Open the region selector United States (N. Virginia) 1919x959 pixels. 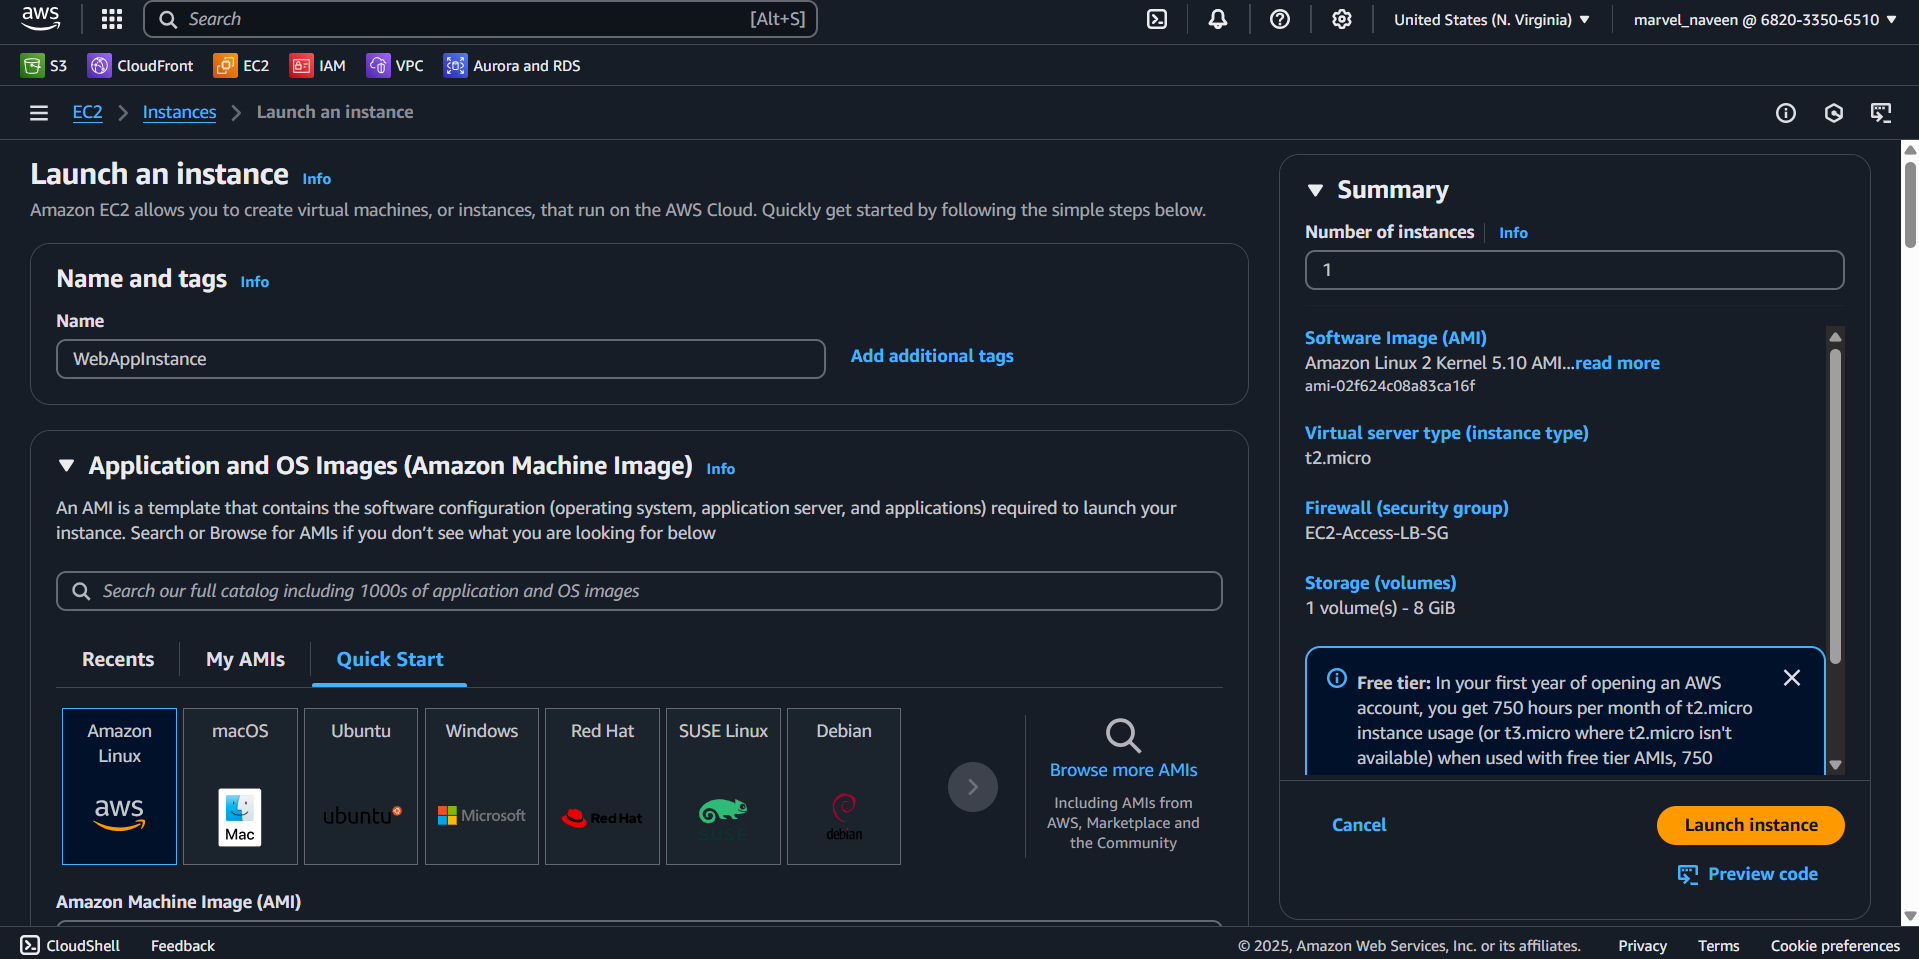(x=1492, y=20)
